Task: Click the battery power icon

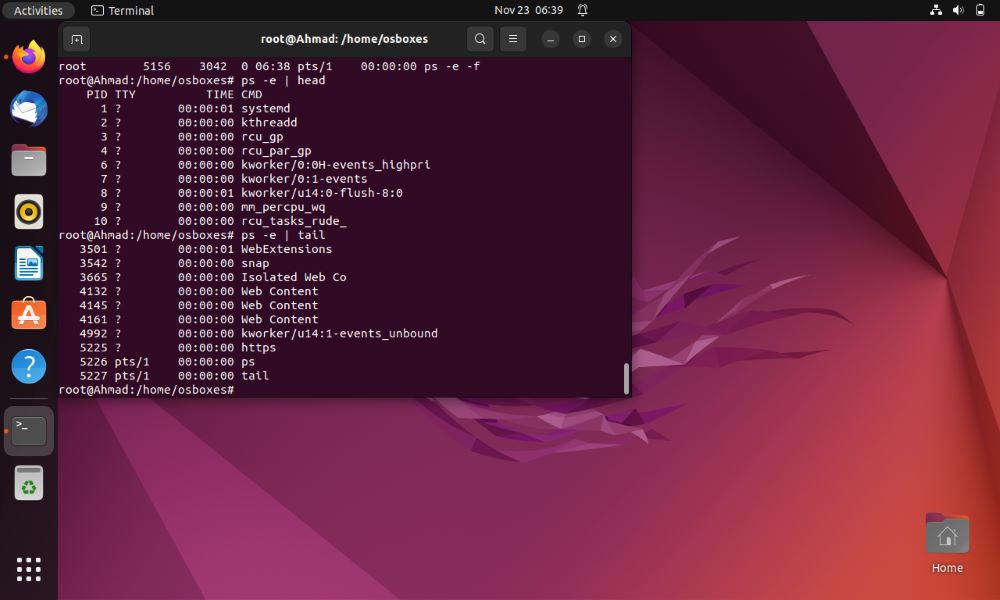Action: (x=980, y=10)
